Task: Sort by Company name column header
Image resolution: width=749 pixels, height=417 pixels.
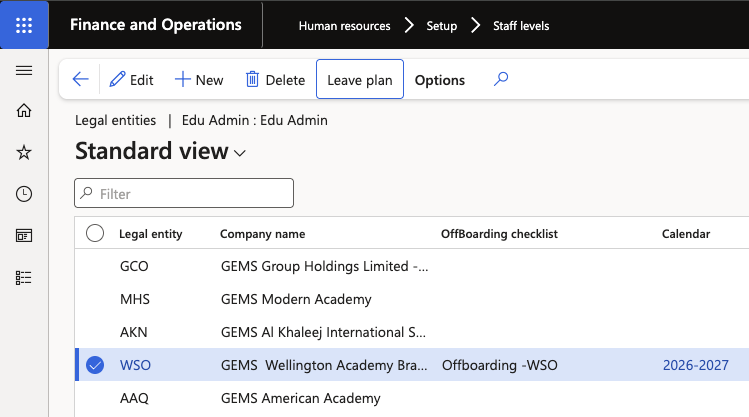Action: pyautogui.click(x=262, y=234)
